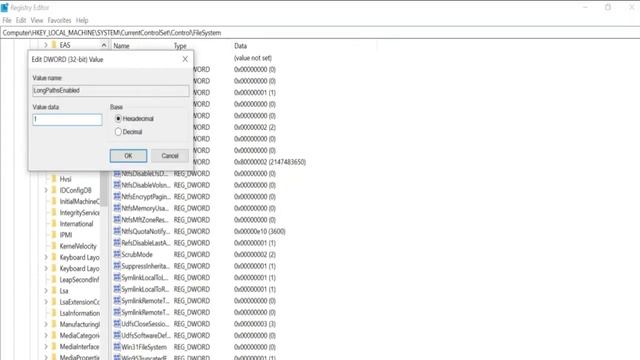Click the data cell 0x80000002 (2147483650)
Screen dimensions: 640x360
pyautogui.click(x=270, y=162)
